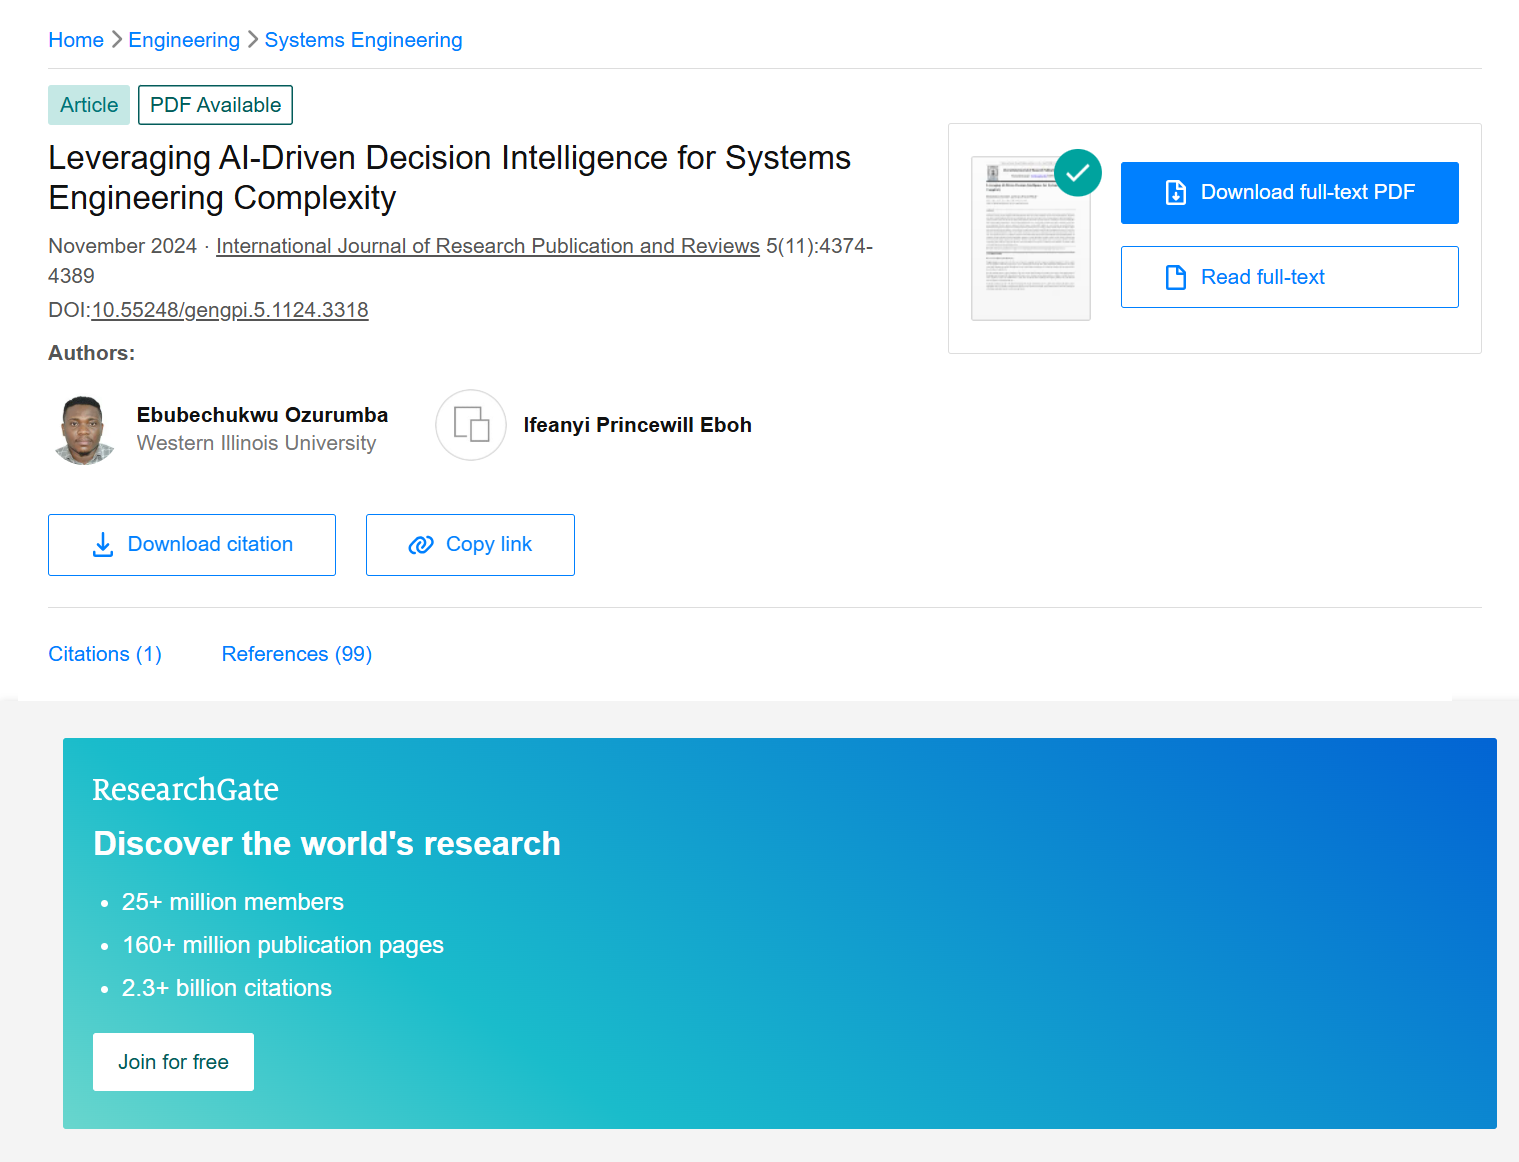Click the Copy link button
The height and width of the screenshot is (1162, 1519).
pos(470,545)
